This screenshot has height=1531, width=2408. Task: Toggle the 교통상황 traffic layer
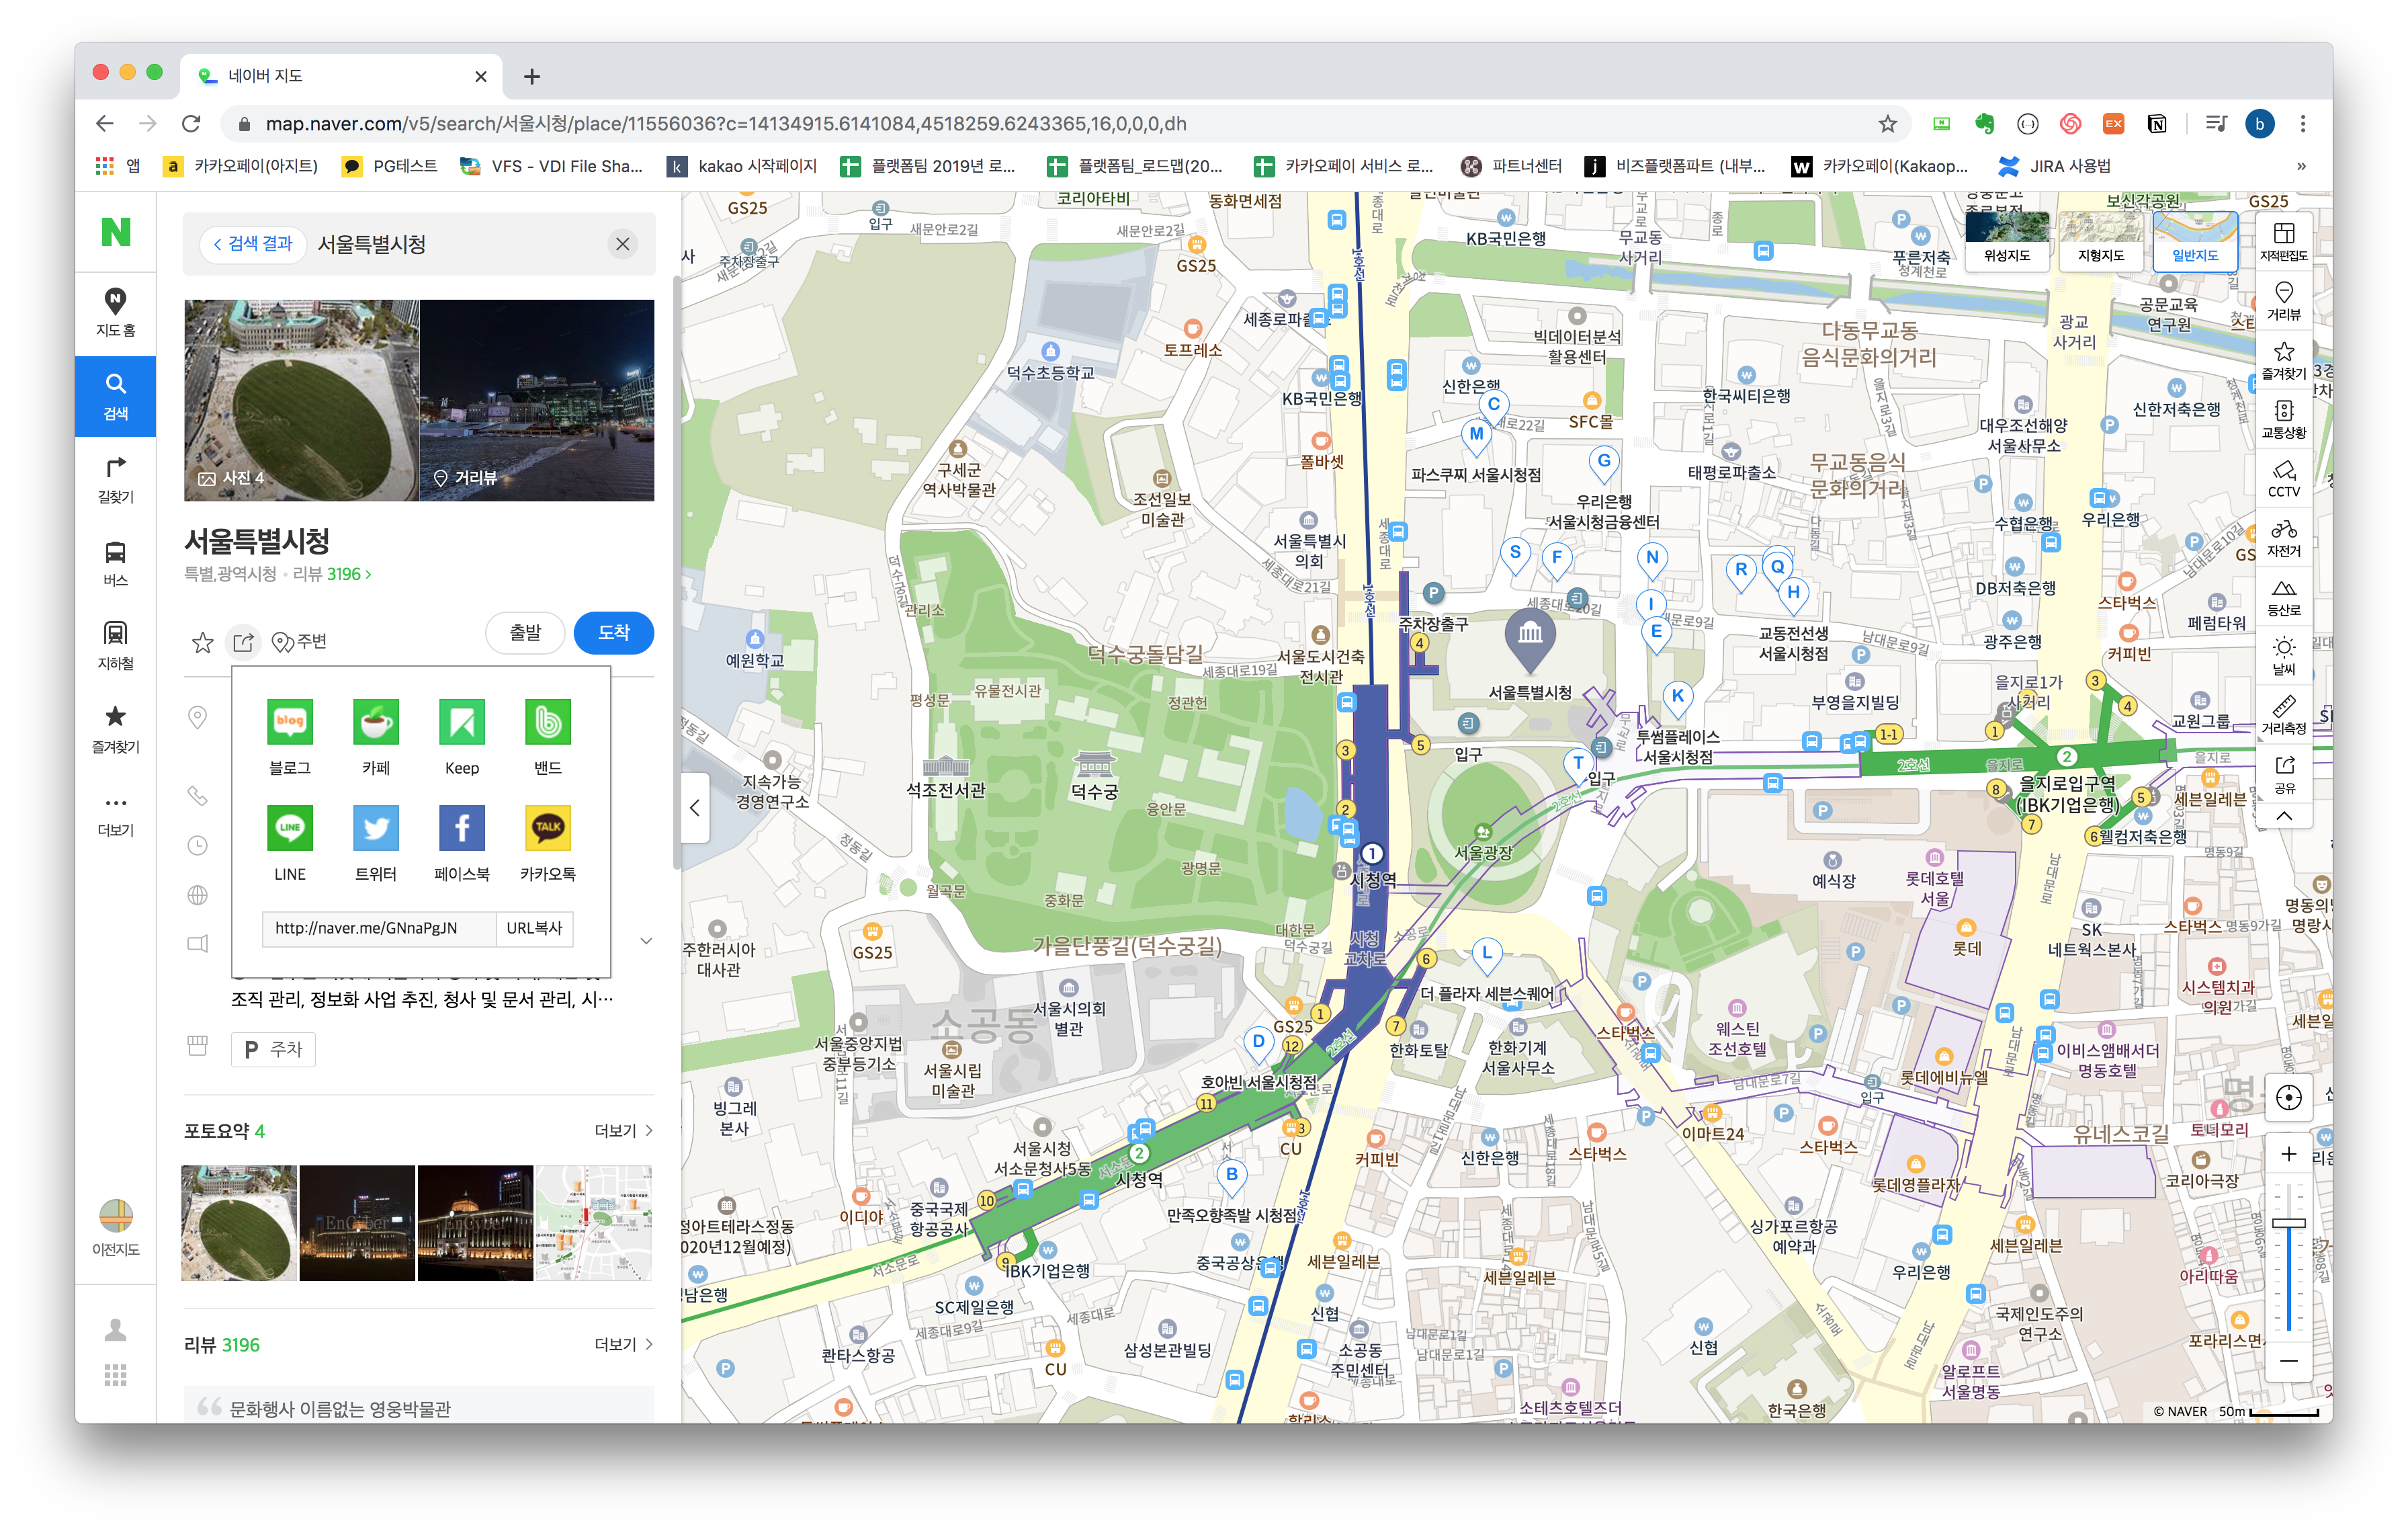coord(2283,419)
